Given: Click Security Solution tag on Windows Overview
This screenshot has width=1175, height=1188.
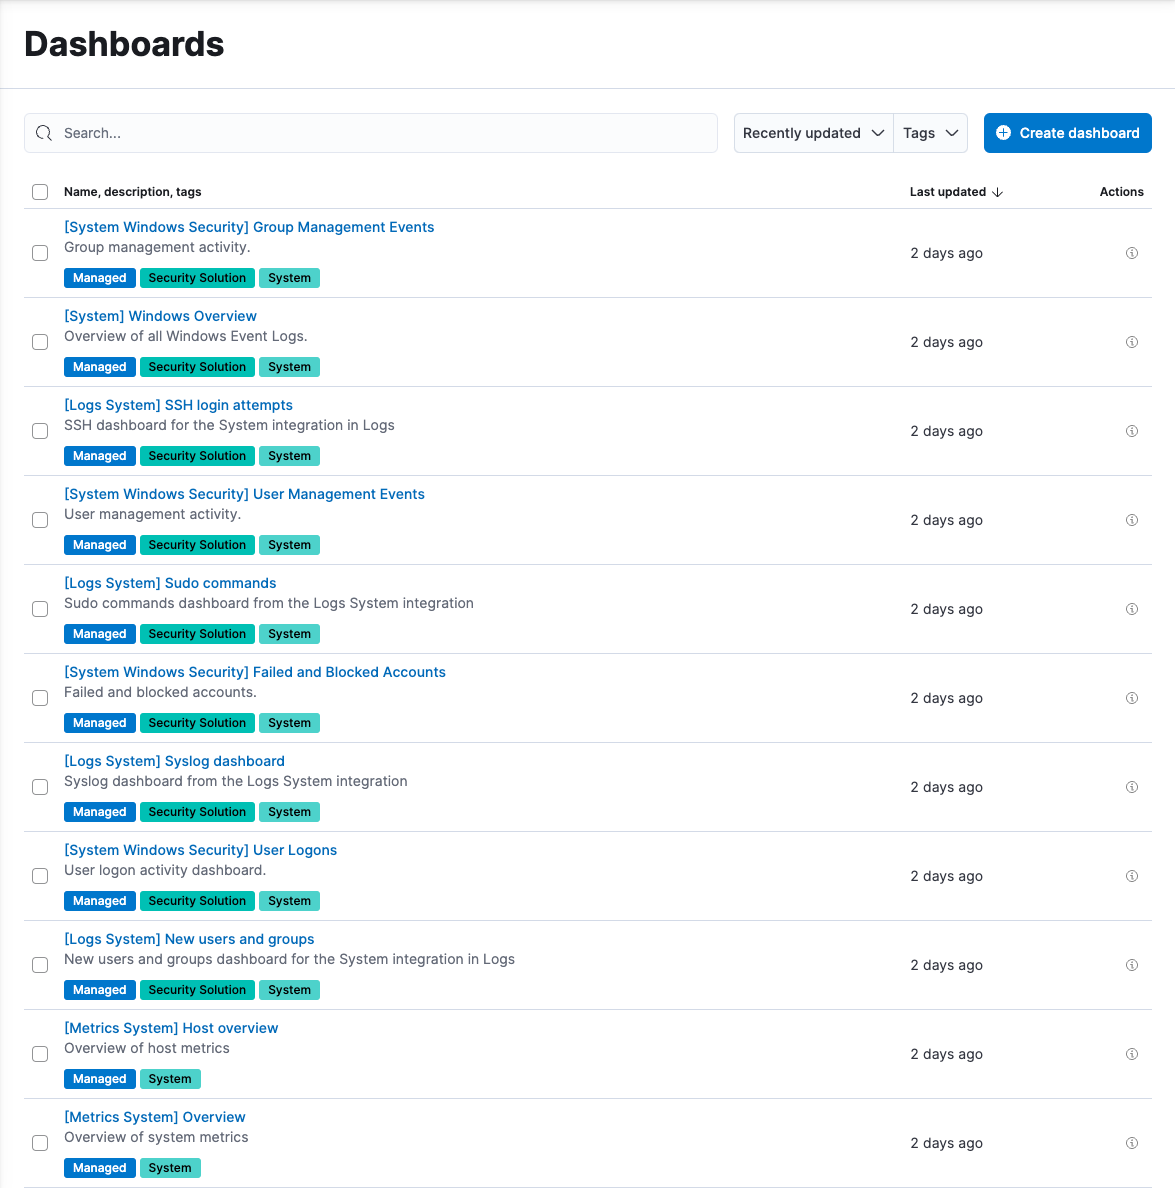Looking at the screenshot, I should click(x=197, y=367).
